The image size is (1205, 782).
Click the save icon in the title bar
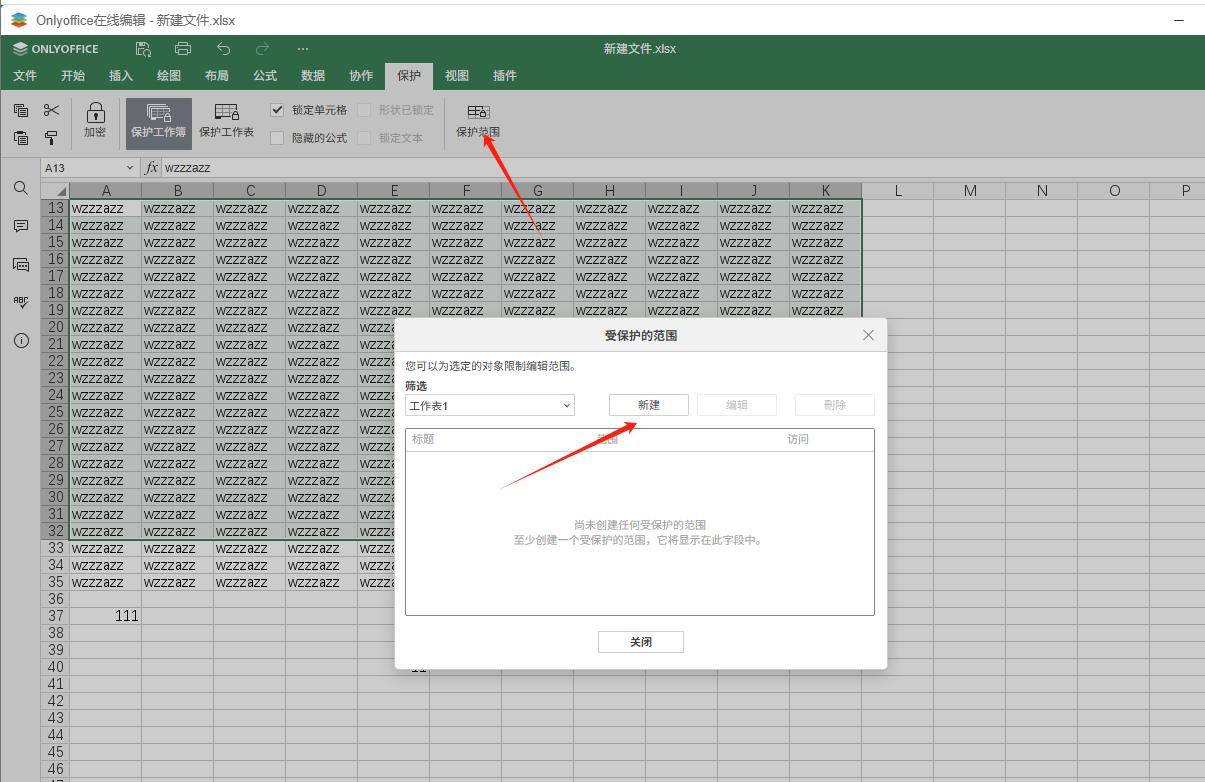[143, 48]
